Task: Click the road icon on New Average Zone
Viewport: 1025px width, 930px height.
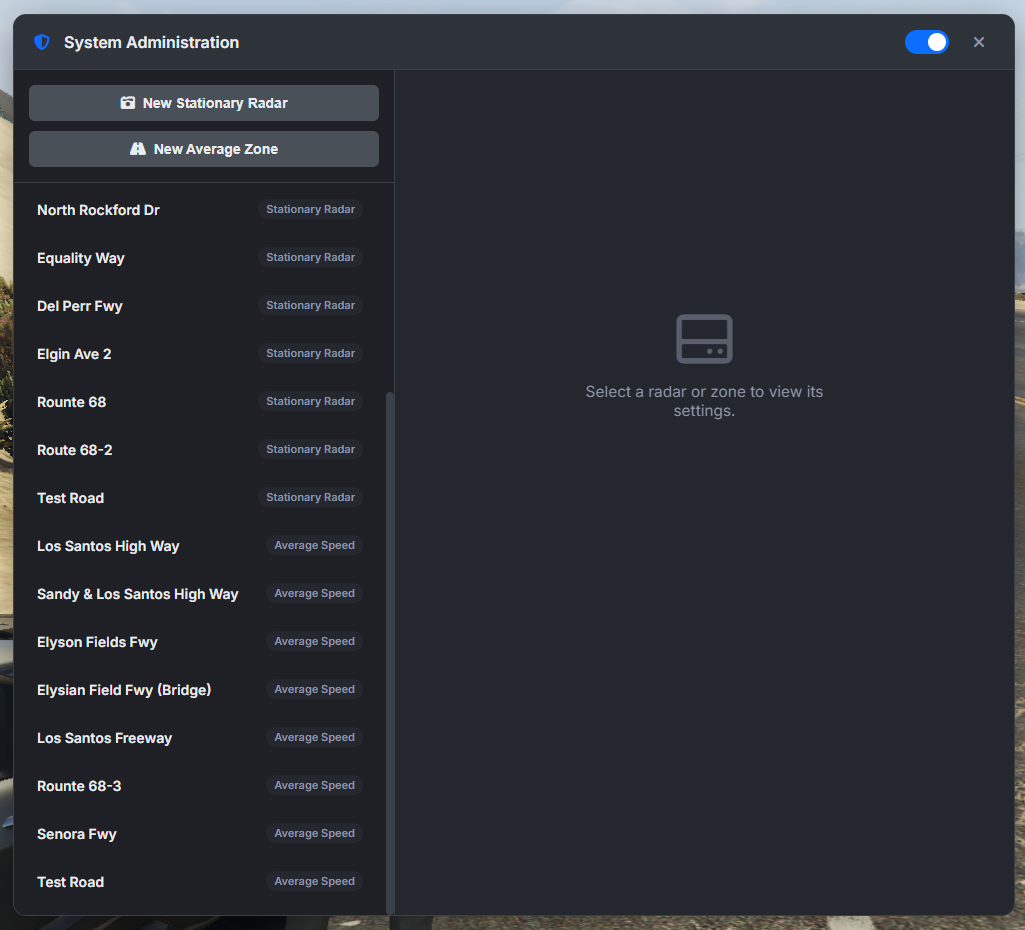Action: (137, 149)
